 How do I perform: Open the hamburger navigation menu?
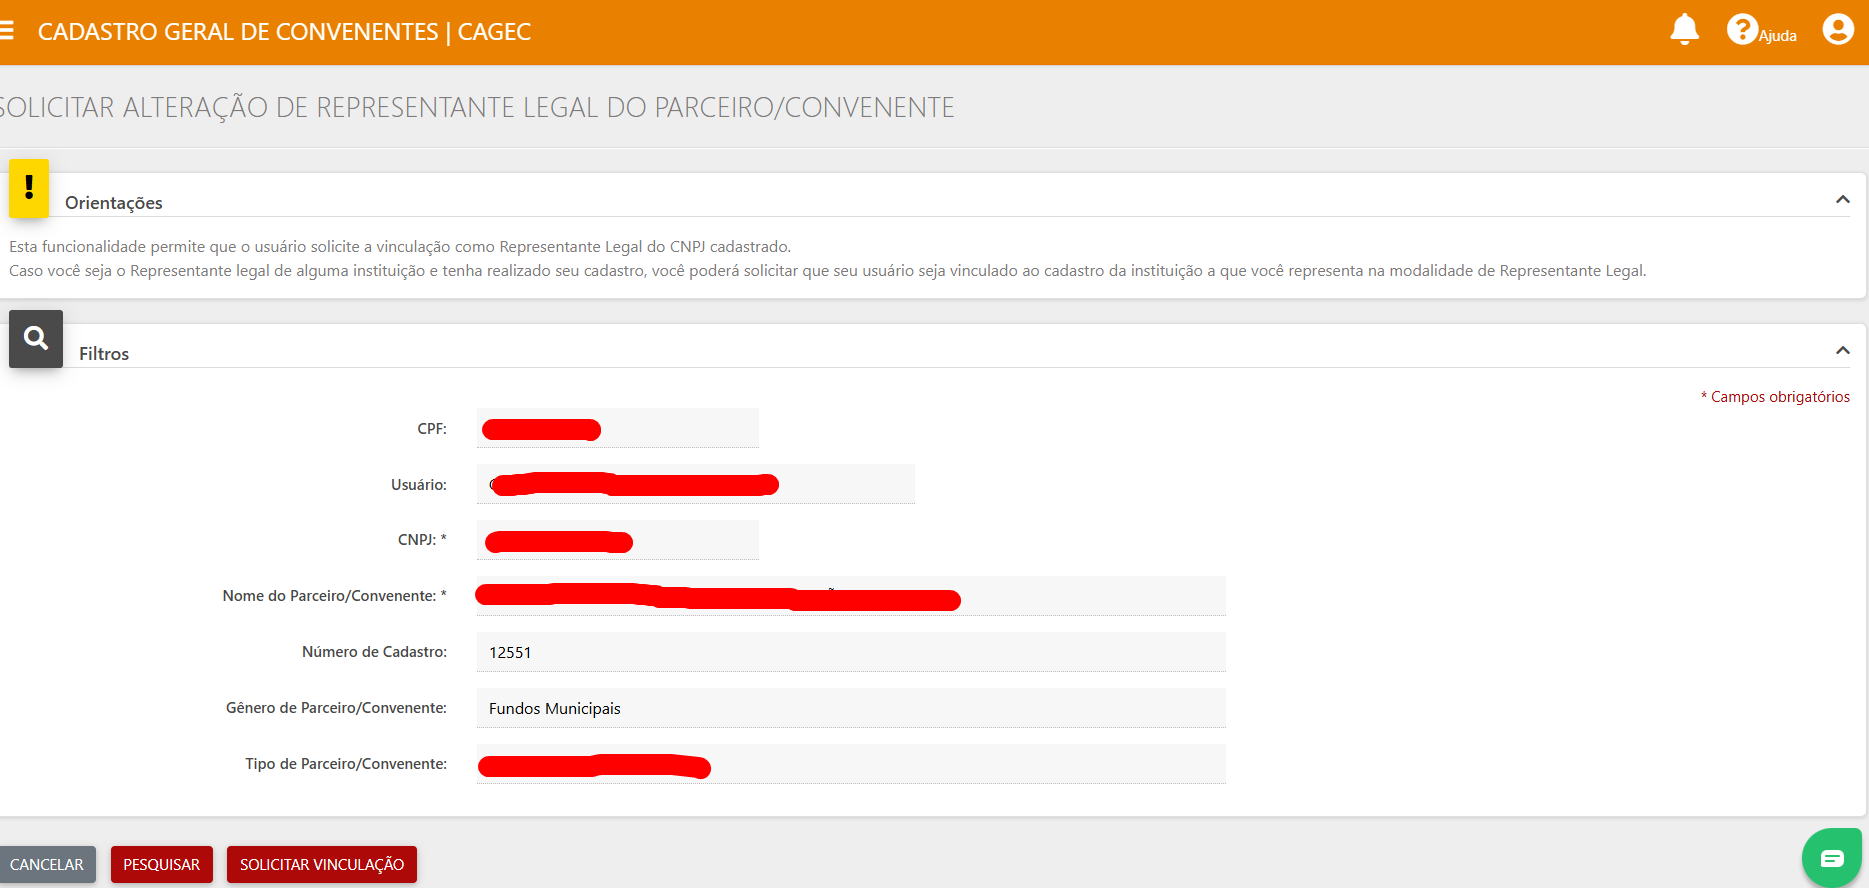pyautogui.click(x=7, y=31)
